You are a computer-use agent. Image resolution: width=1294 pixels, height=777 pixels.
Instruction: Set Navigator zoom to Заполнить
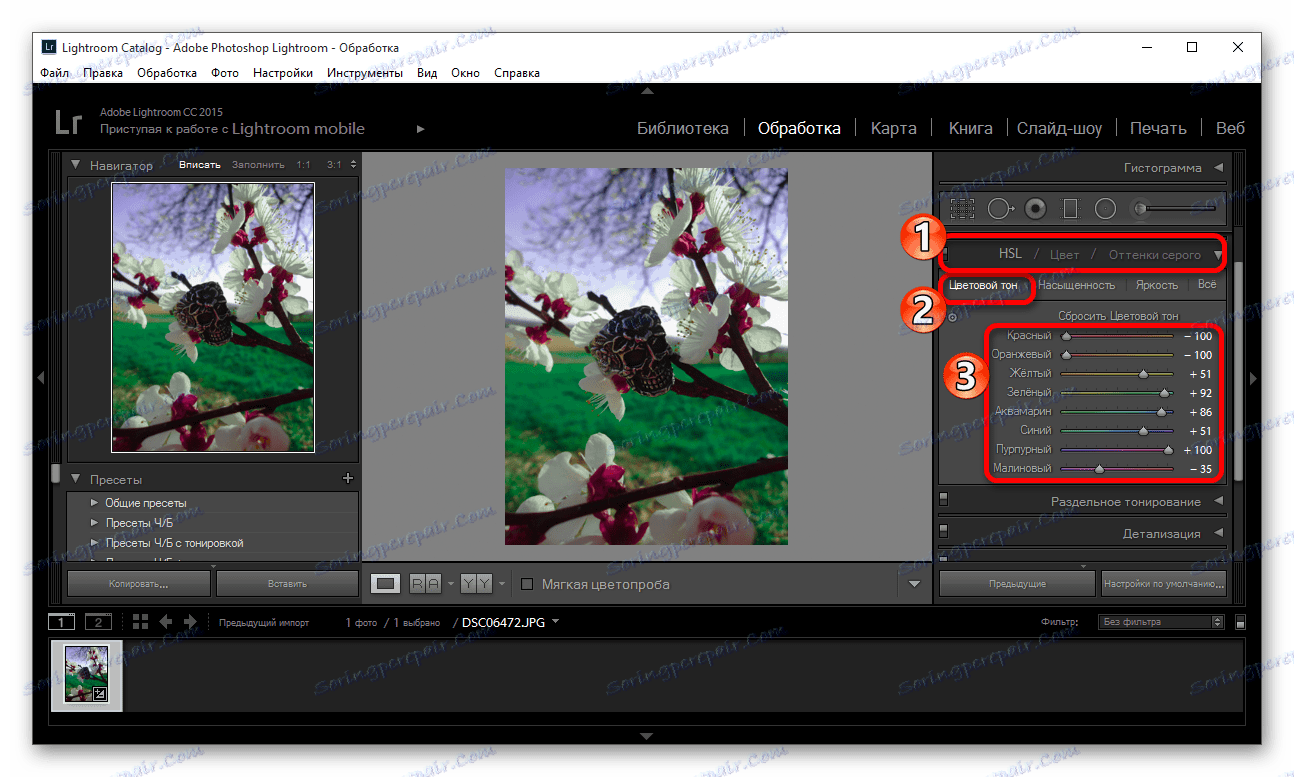(x=258, y=164)
